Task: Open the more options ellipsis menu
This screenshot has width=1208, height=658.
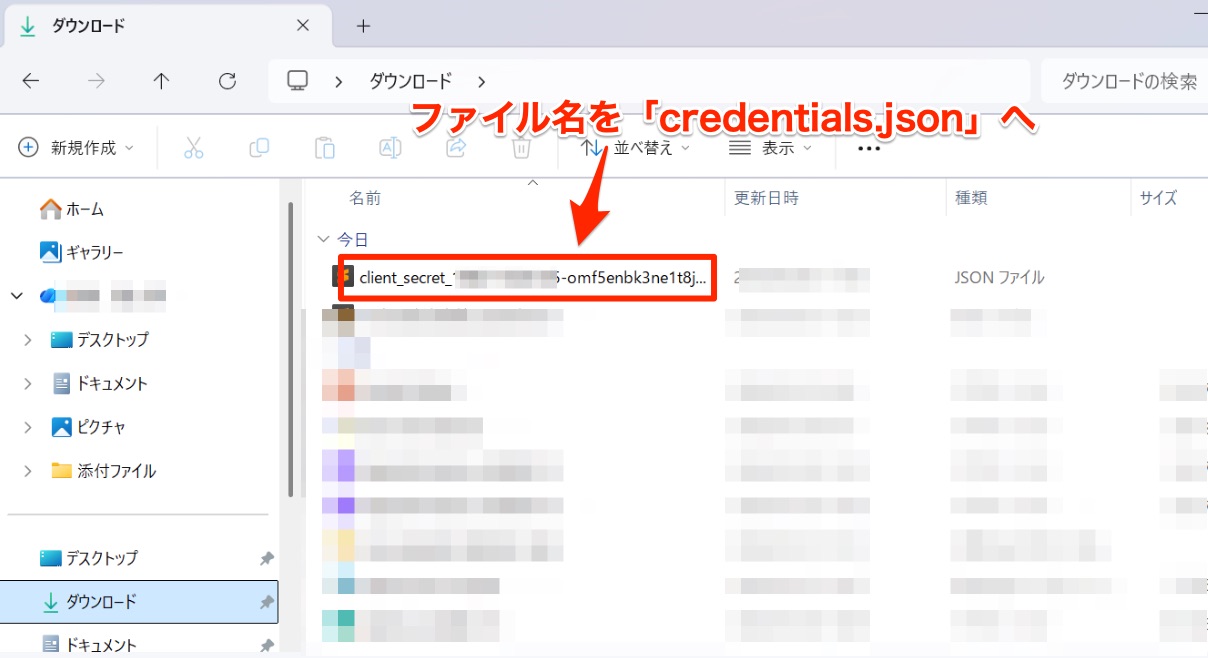Action: [x=868, y=148]
